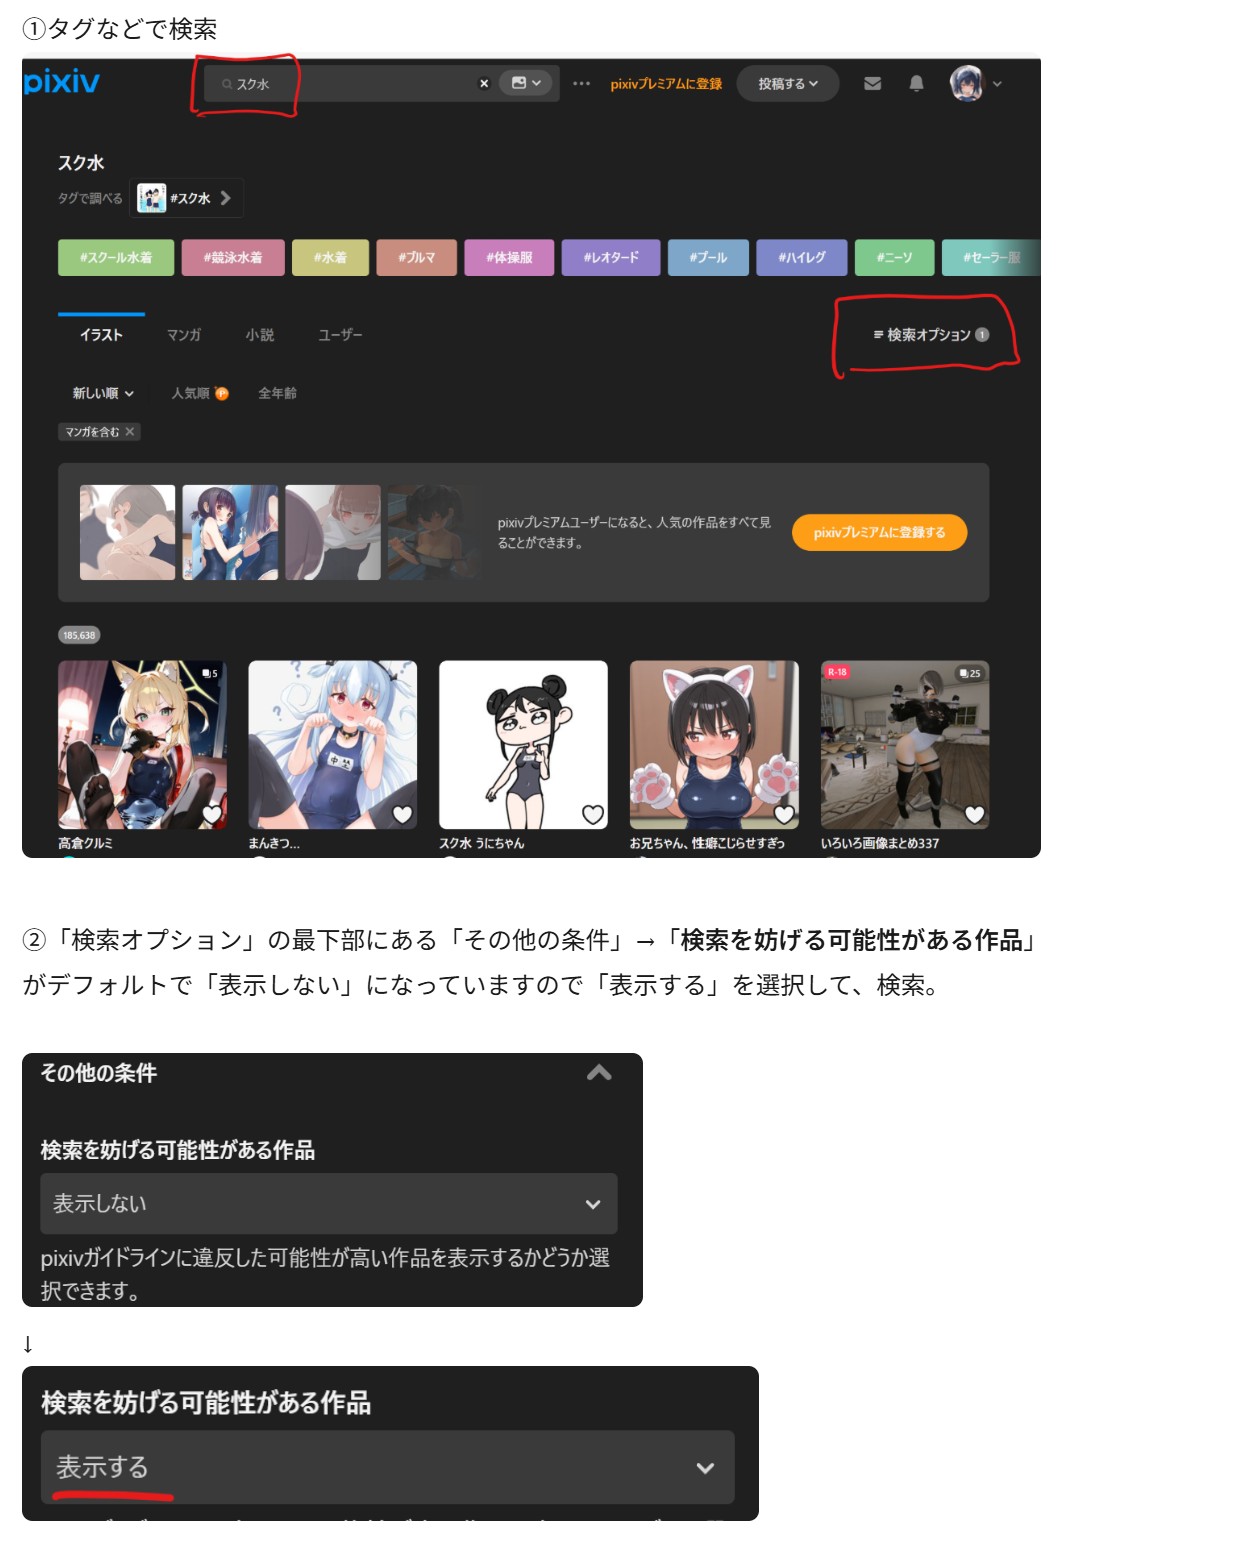This screenshot has height=1555, width=1242.
Task: Select the #ブルマ tag chip
Action: [x=416, y=258]
